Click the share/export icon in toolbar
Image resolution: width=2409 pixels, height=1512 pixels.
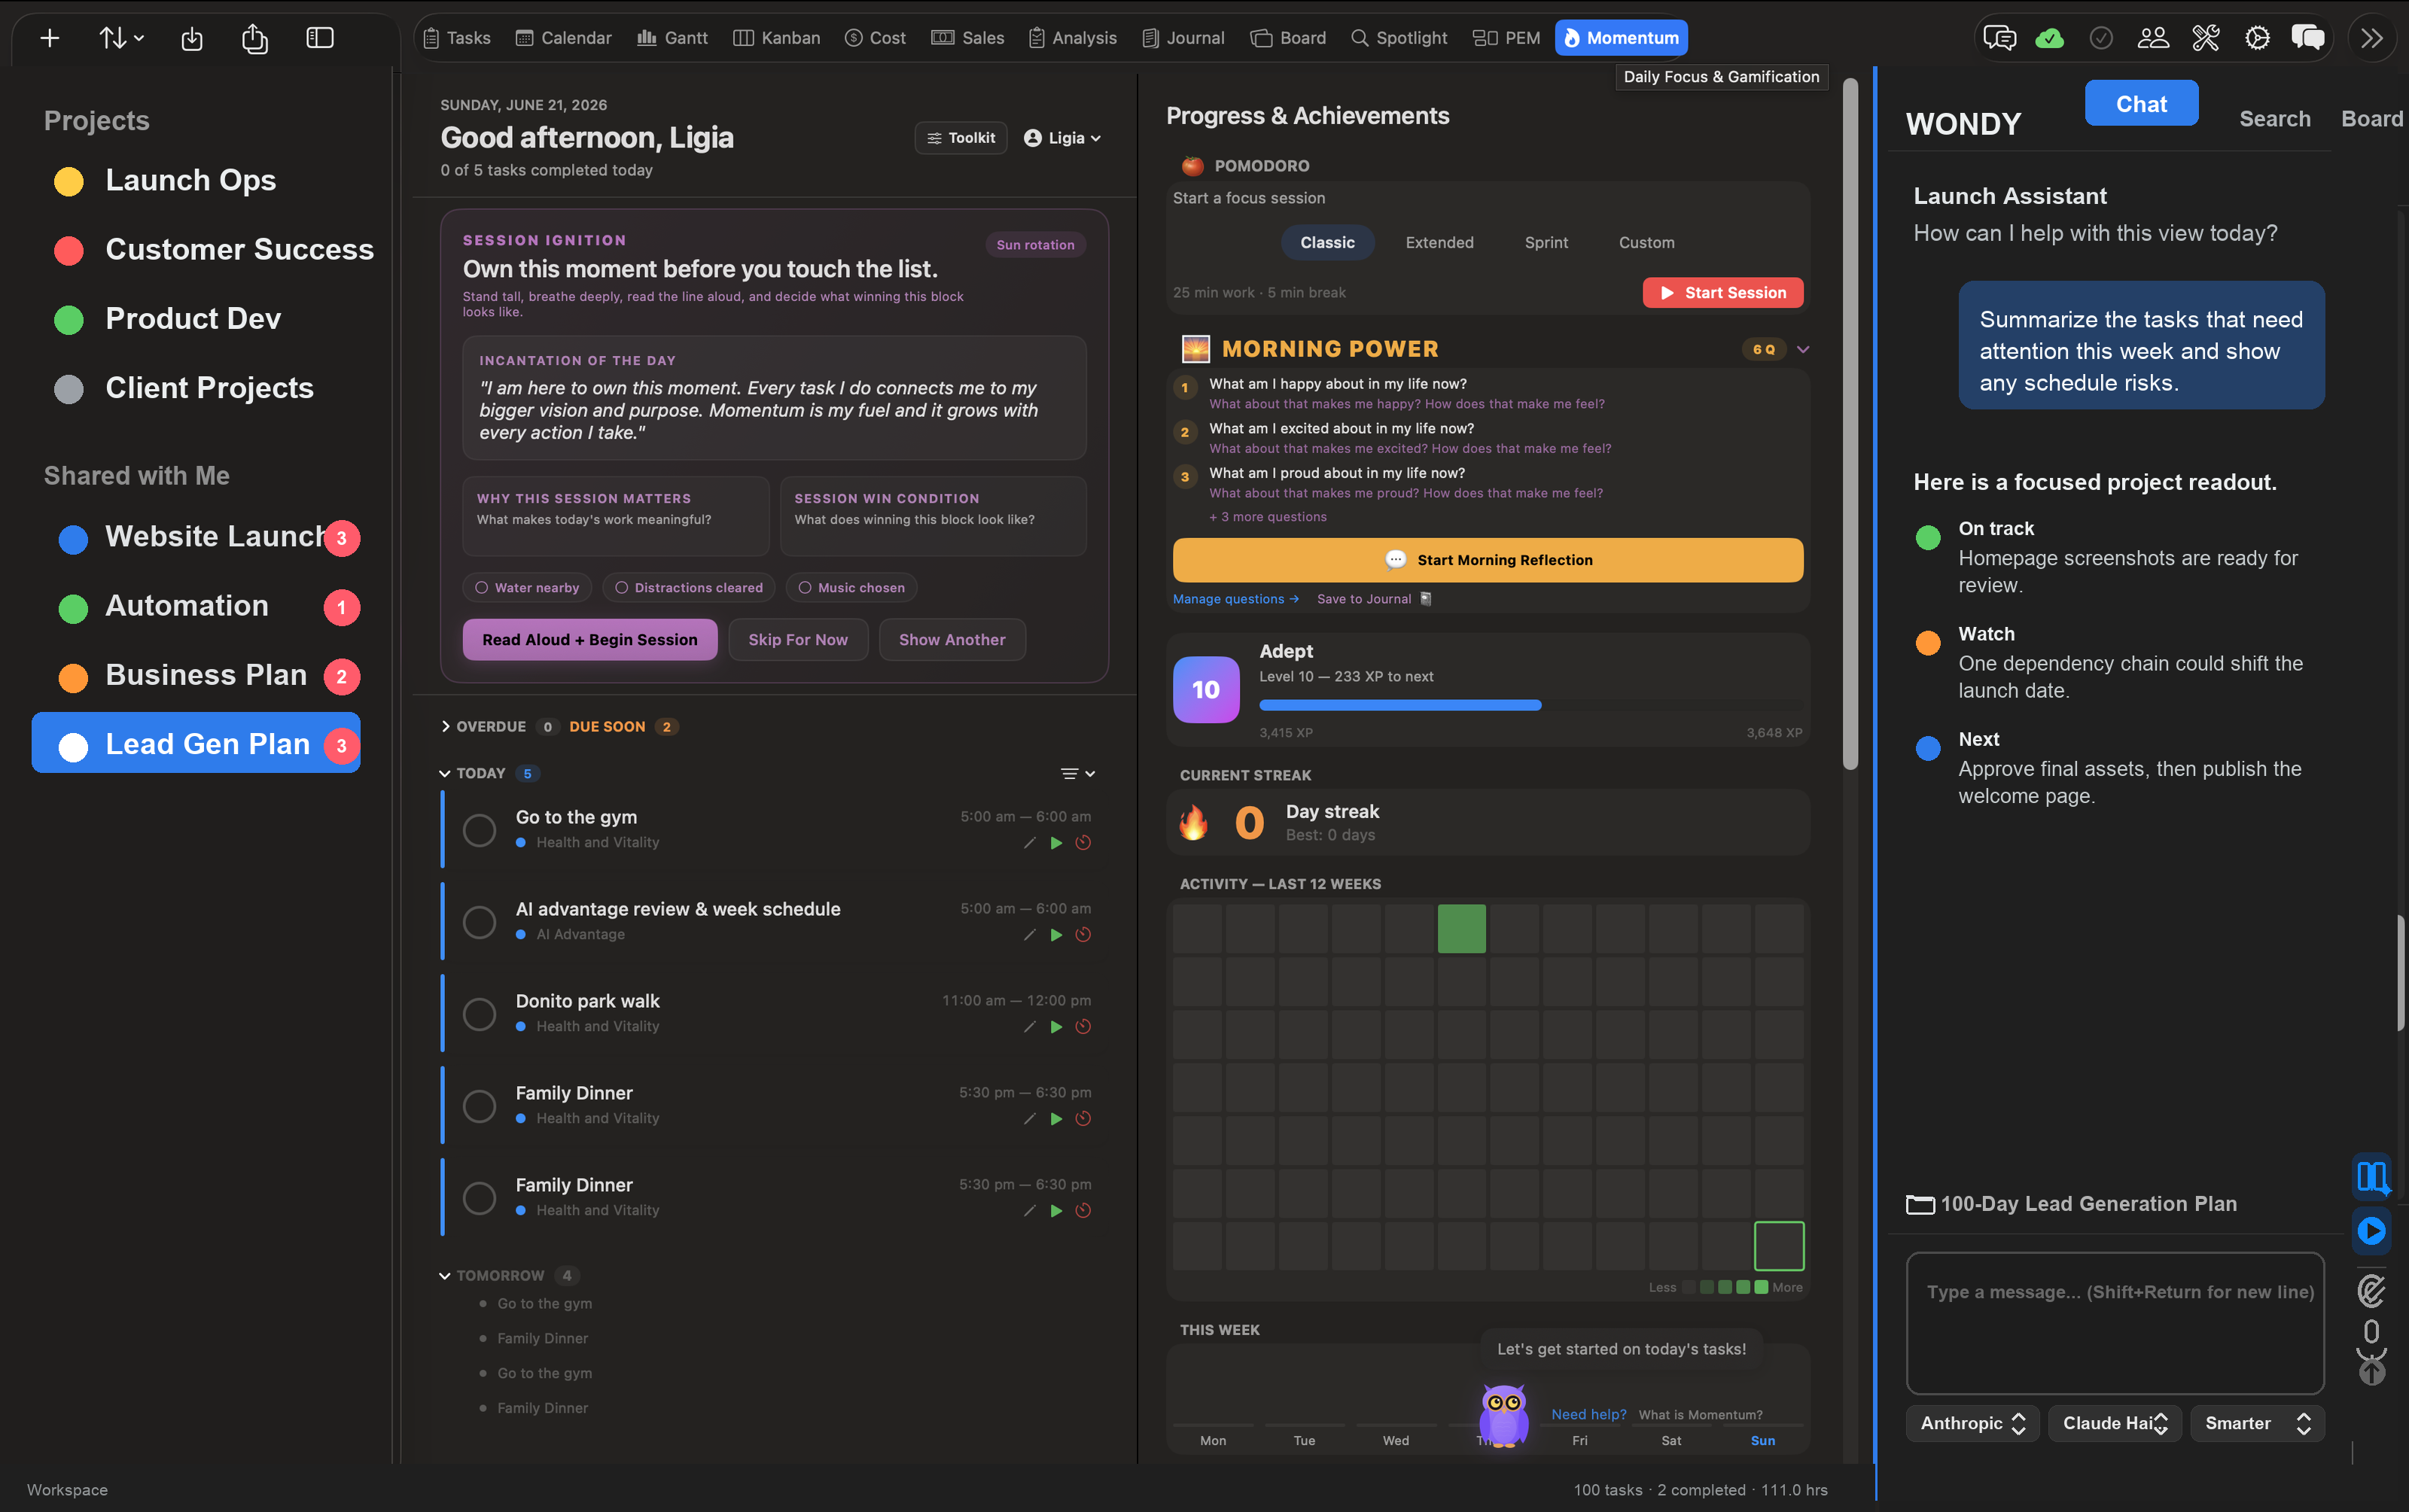click(255, 38)
